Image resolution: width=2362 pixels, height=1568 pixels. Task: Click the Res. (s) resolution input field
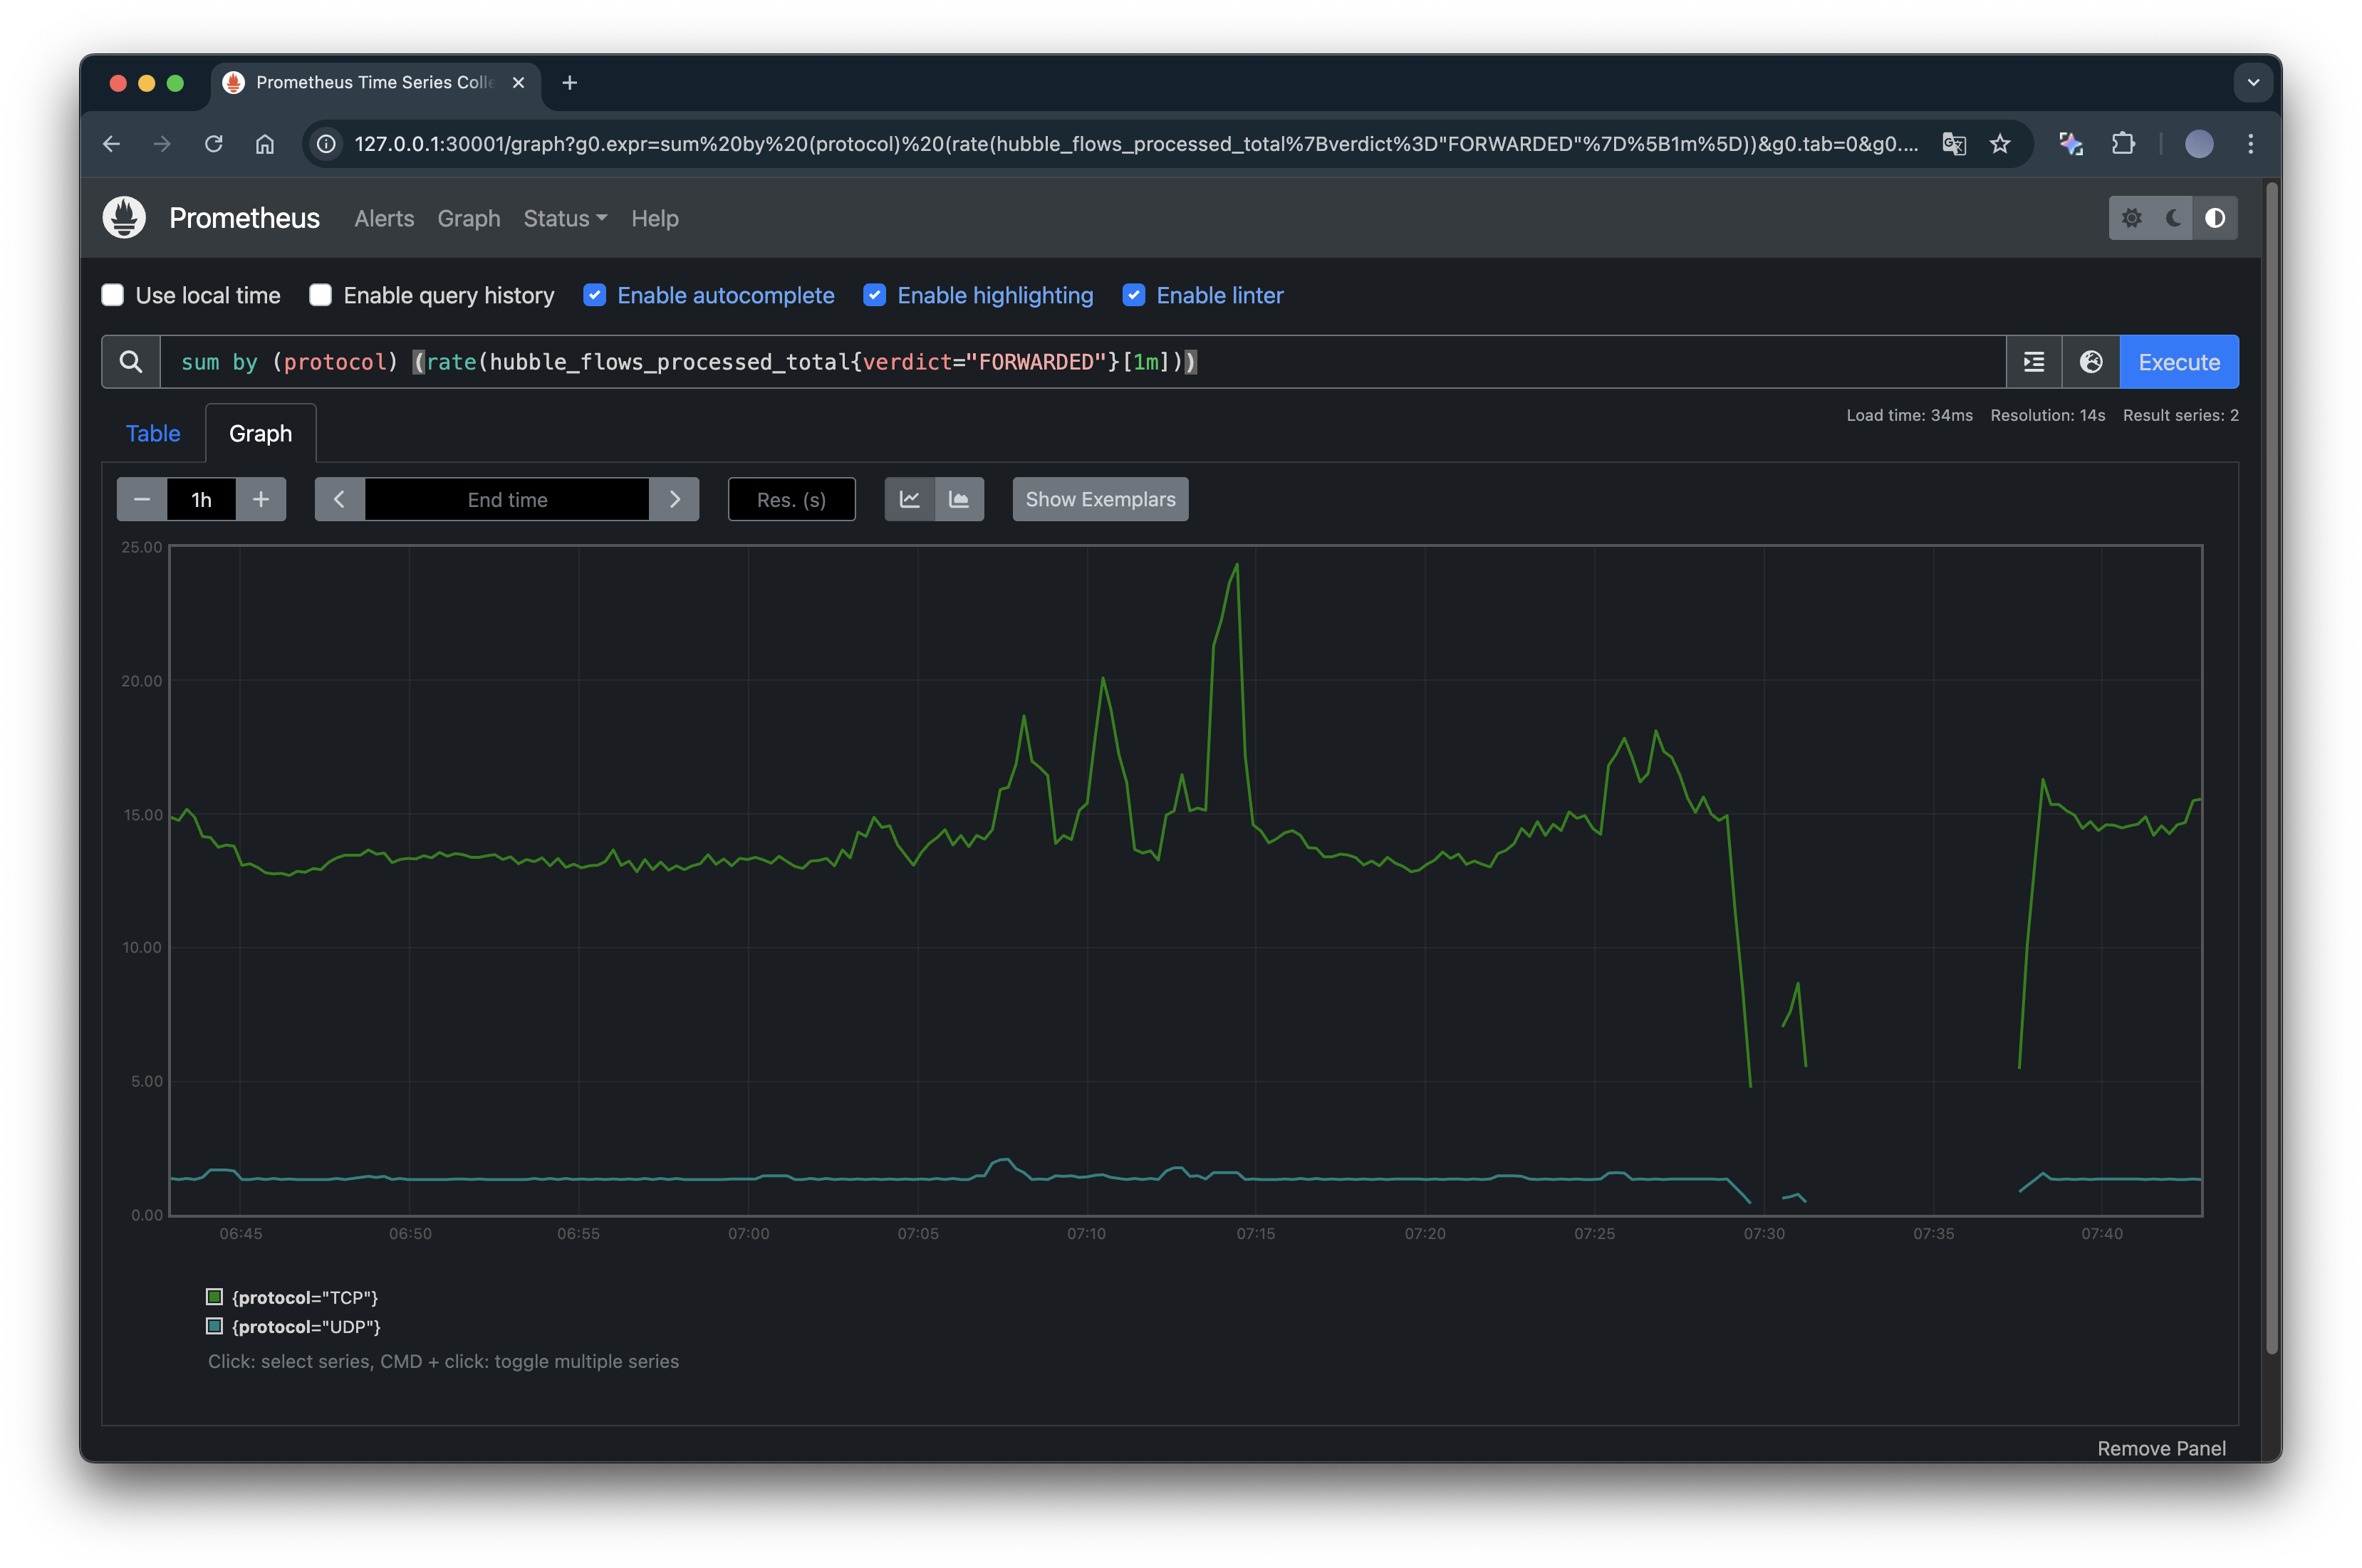(791, 499)
